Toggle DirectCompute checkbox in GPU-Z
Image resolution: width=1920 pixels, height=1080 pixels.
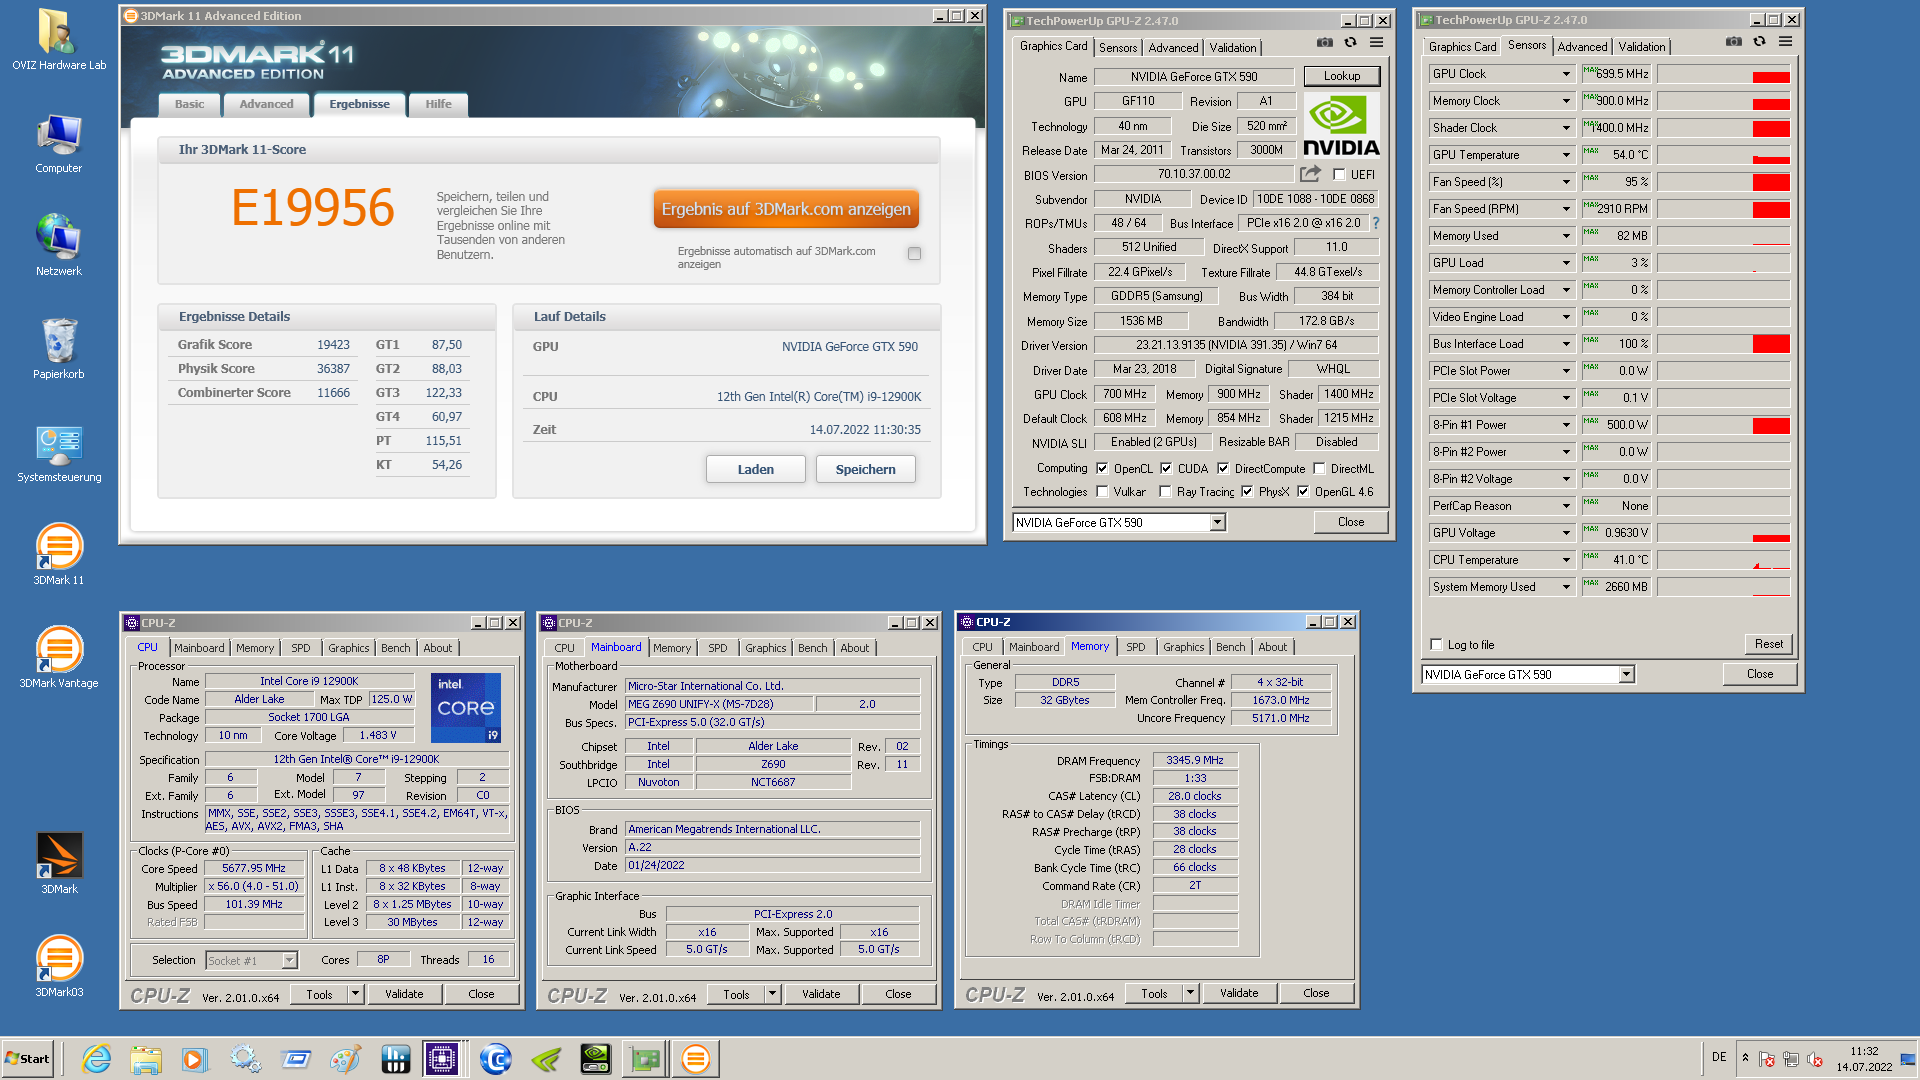pos(1223,468)
